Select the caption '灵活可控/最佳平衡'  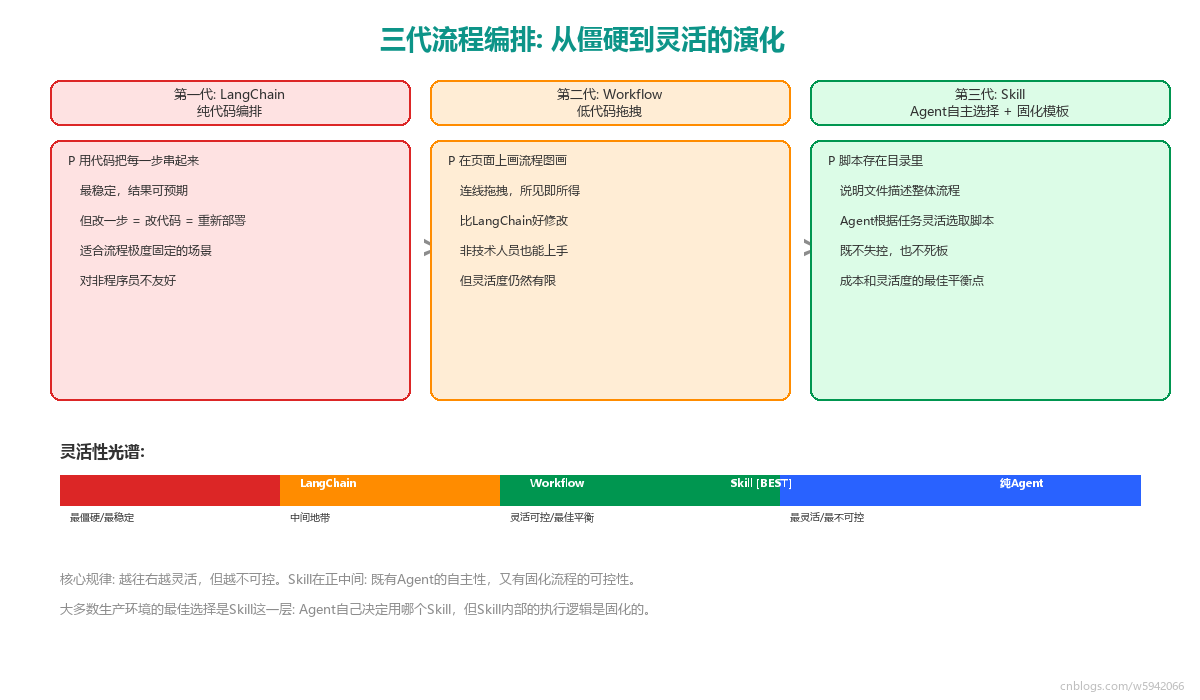(x=552, y=518)
